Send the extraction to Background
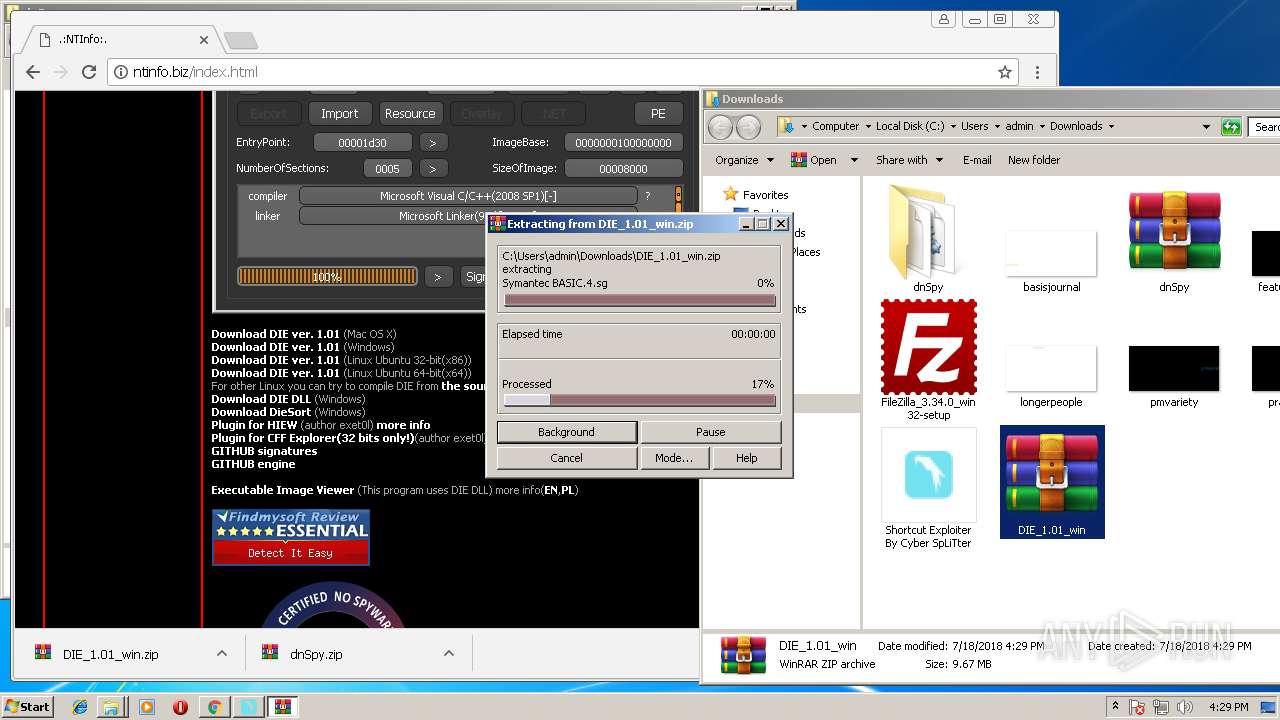Viewport: 1280px width, 720px height. tap(566, 432)
